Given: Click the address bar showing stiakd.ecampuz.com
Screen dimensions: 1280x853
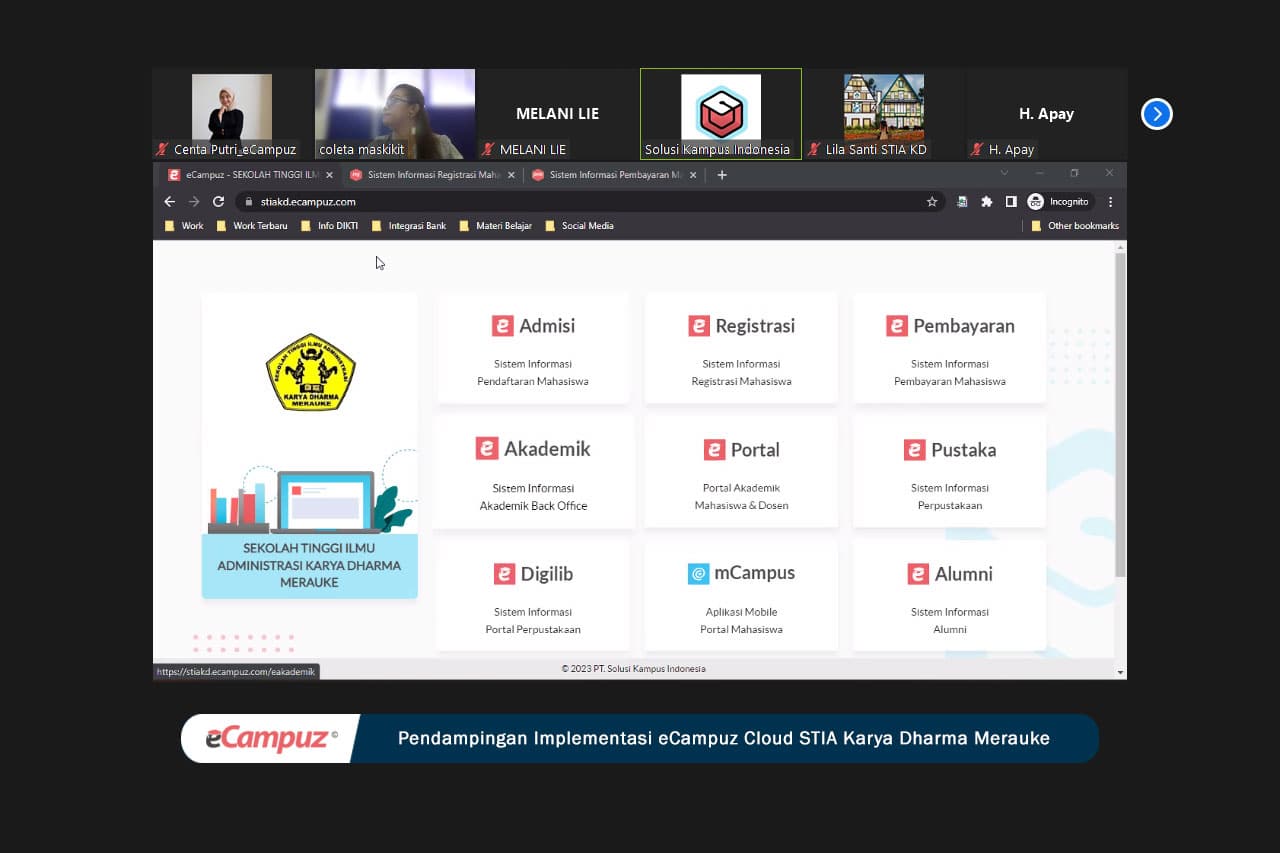Looking at the screenshot, I should [x=590, y=202].
